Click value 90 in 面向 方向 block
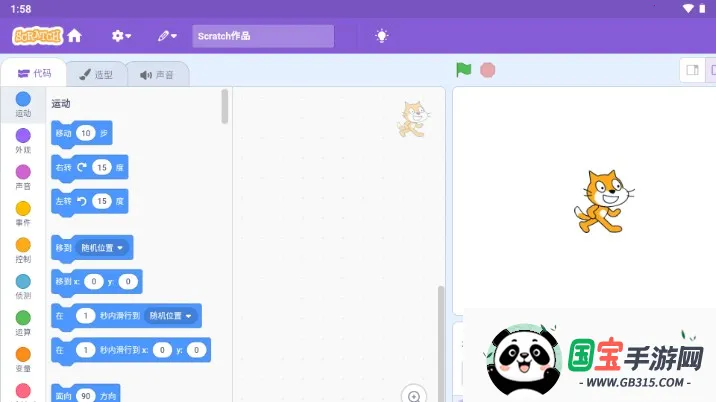Image resolution: width=716 pixels, height=402 pixels. pyautogui.click(x=85, y=396)
